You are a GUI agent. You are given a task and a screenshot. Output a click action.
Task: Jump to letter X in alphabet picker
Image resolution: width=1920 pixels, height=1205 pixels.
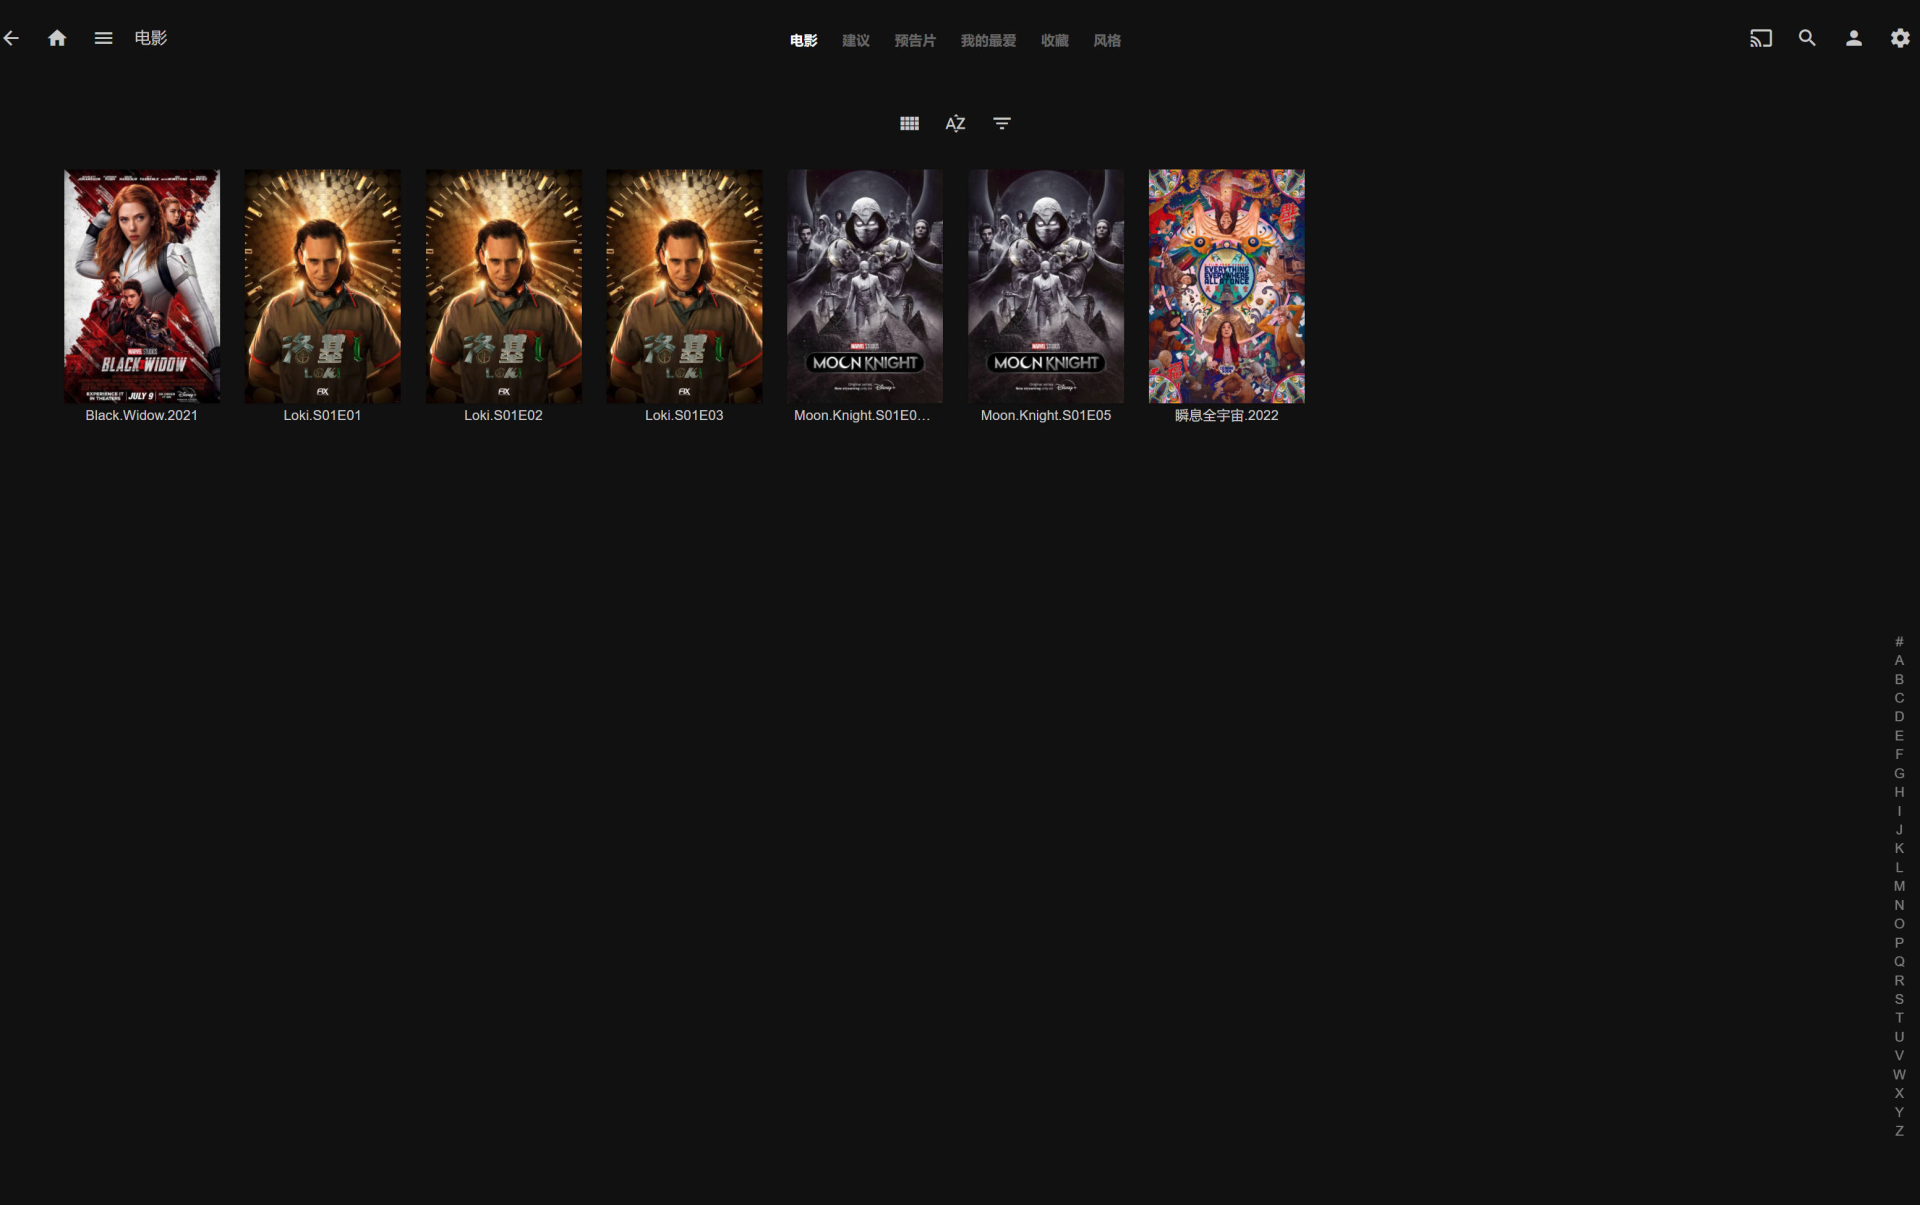pos(1899,1094)
